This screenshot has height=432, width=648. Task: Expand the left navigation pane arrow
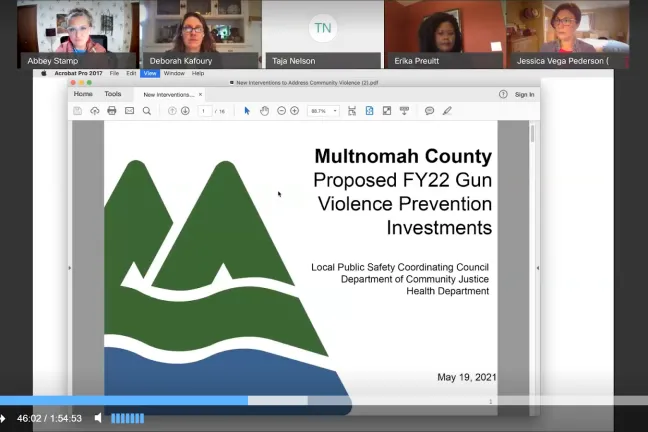pyautogui.click(x=69, y=268)
